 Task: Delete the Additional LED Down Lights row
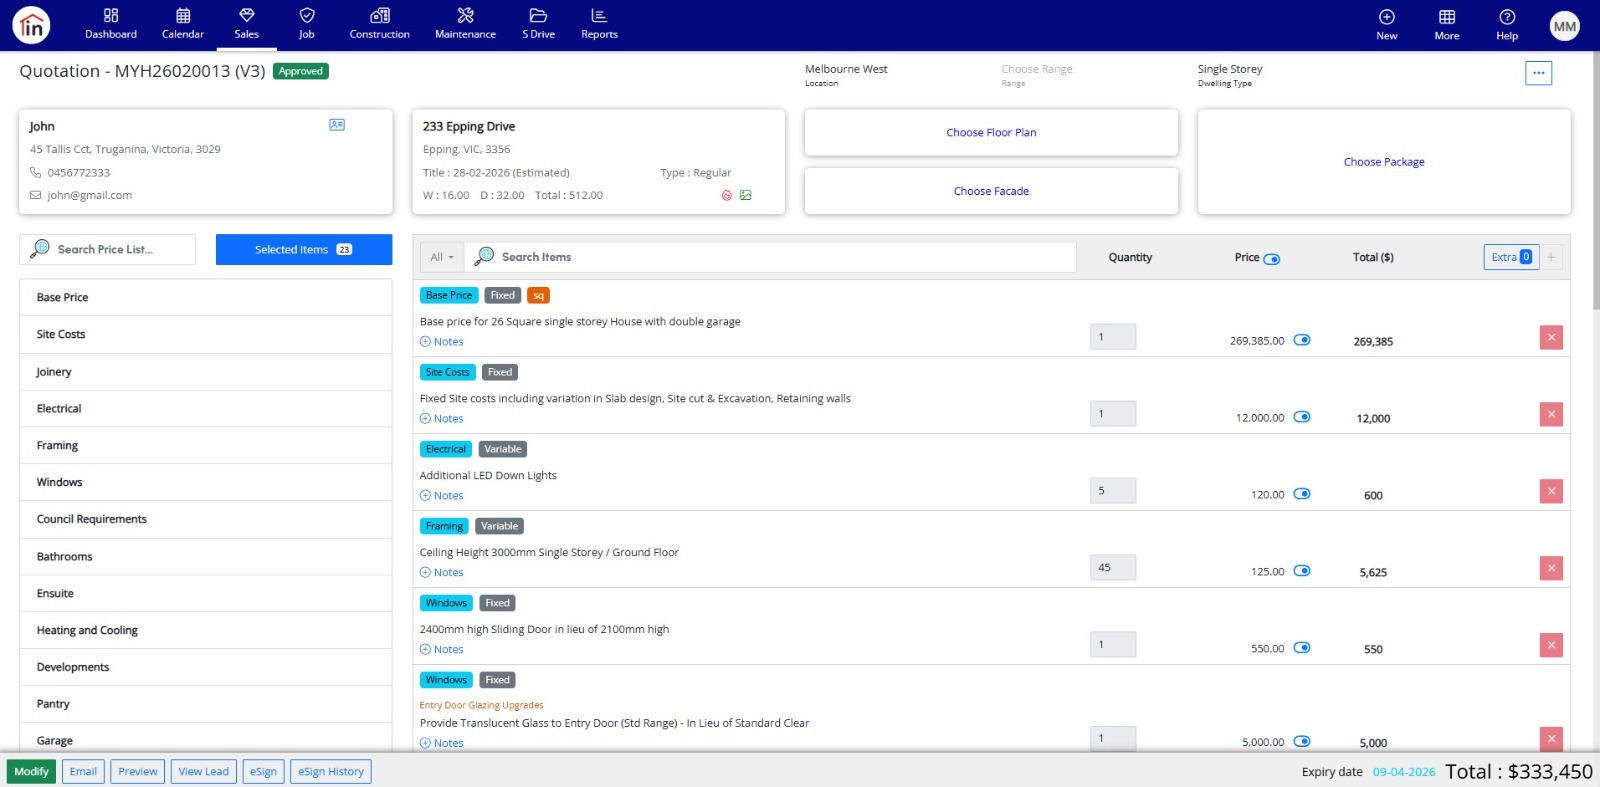point(1550,492)
